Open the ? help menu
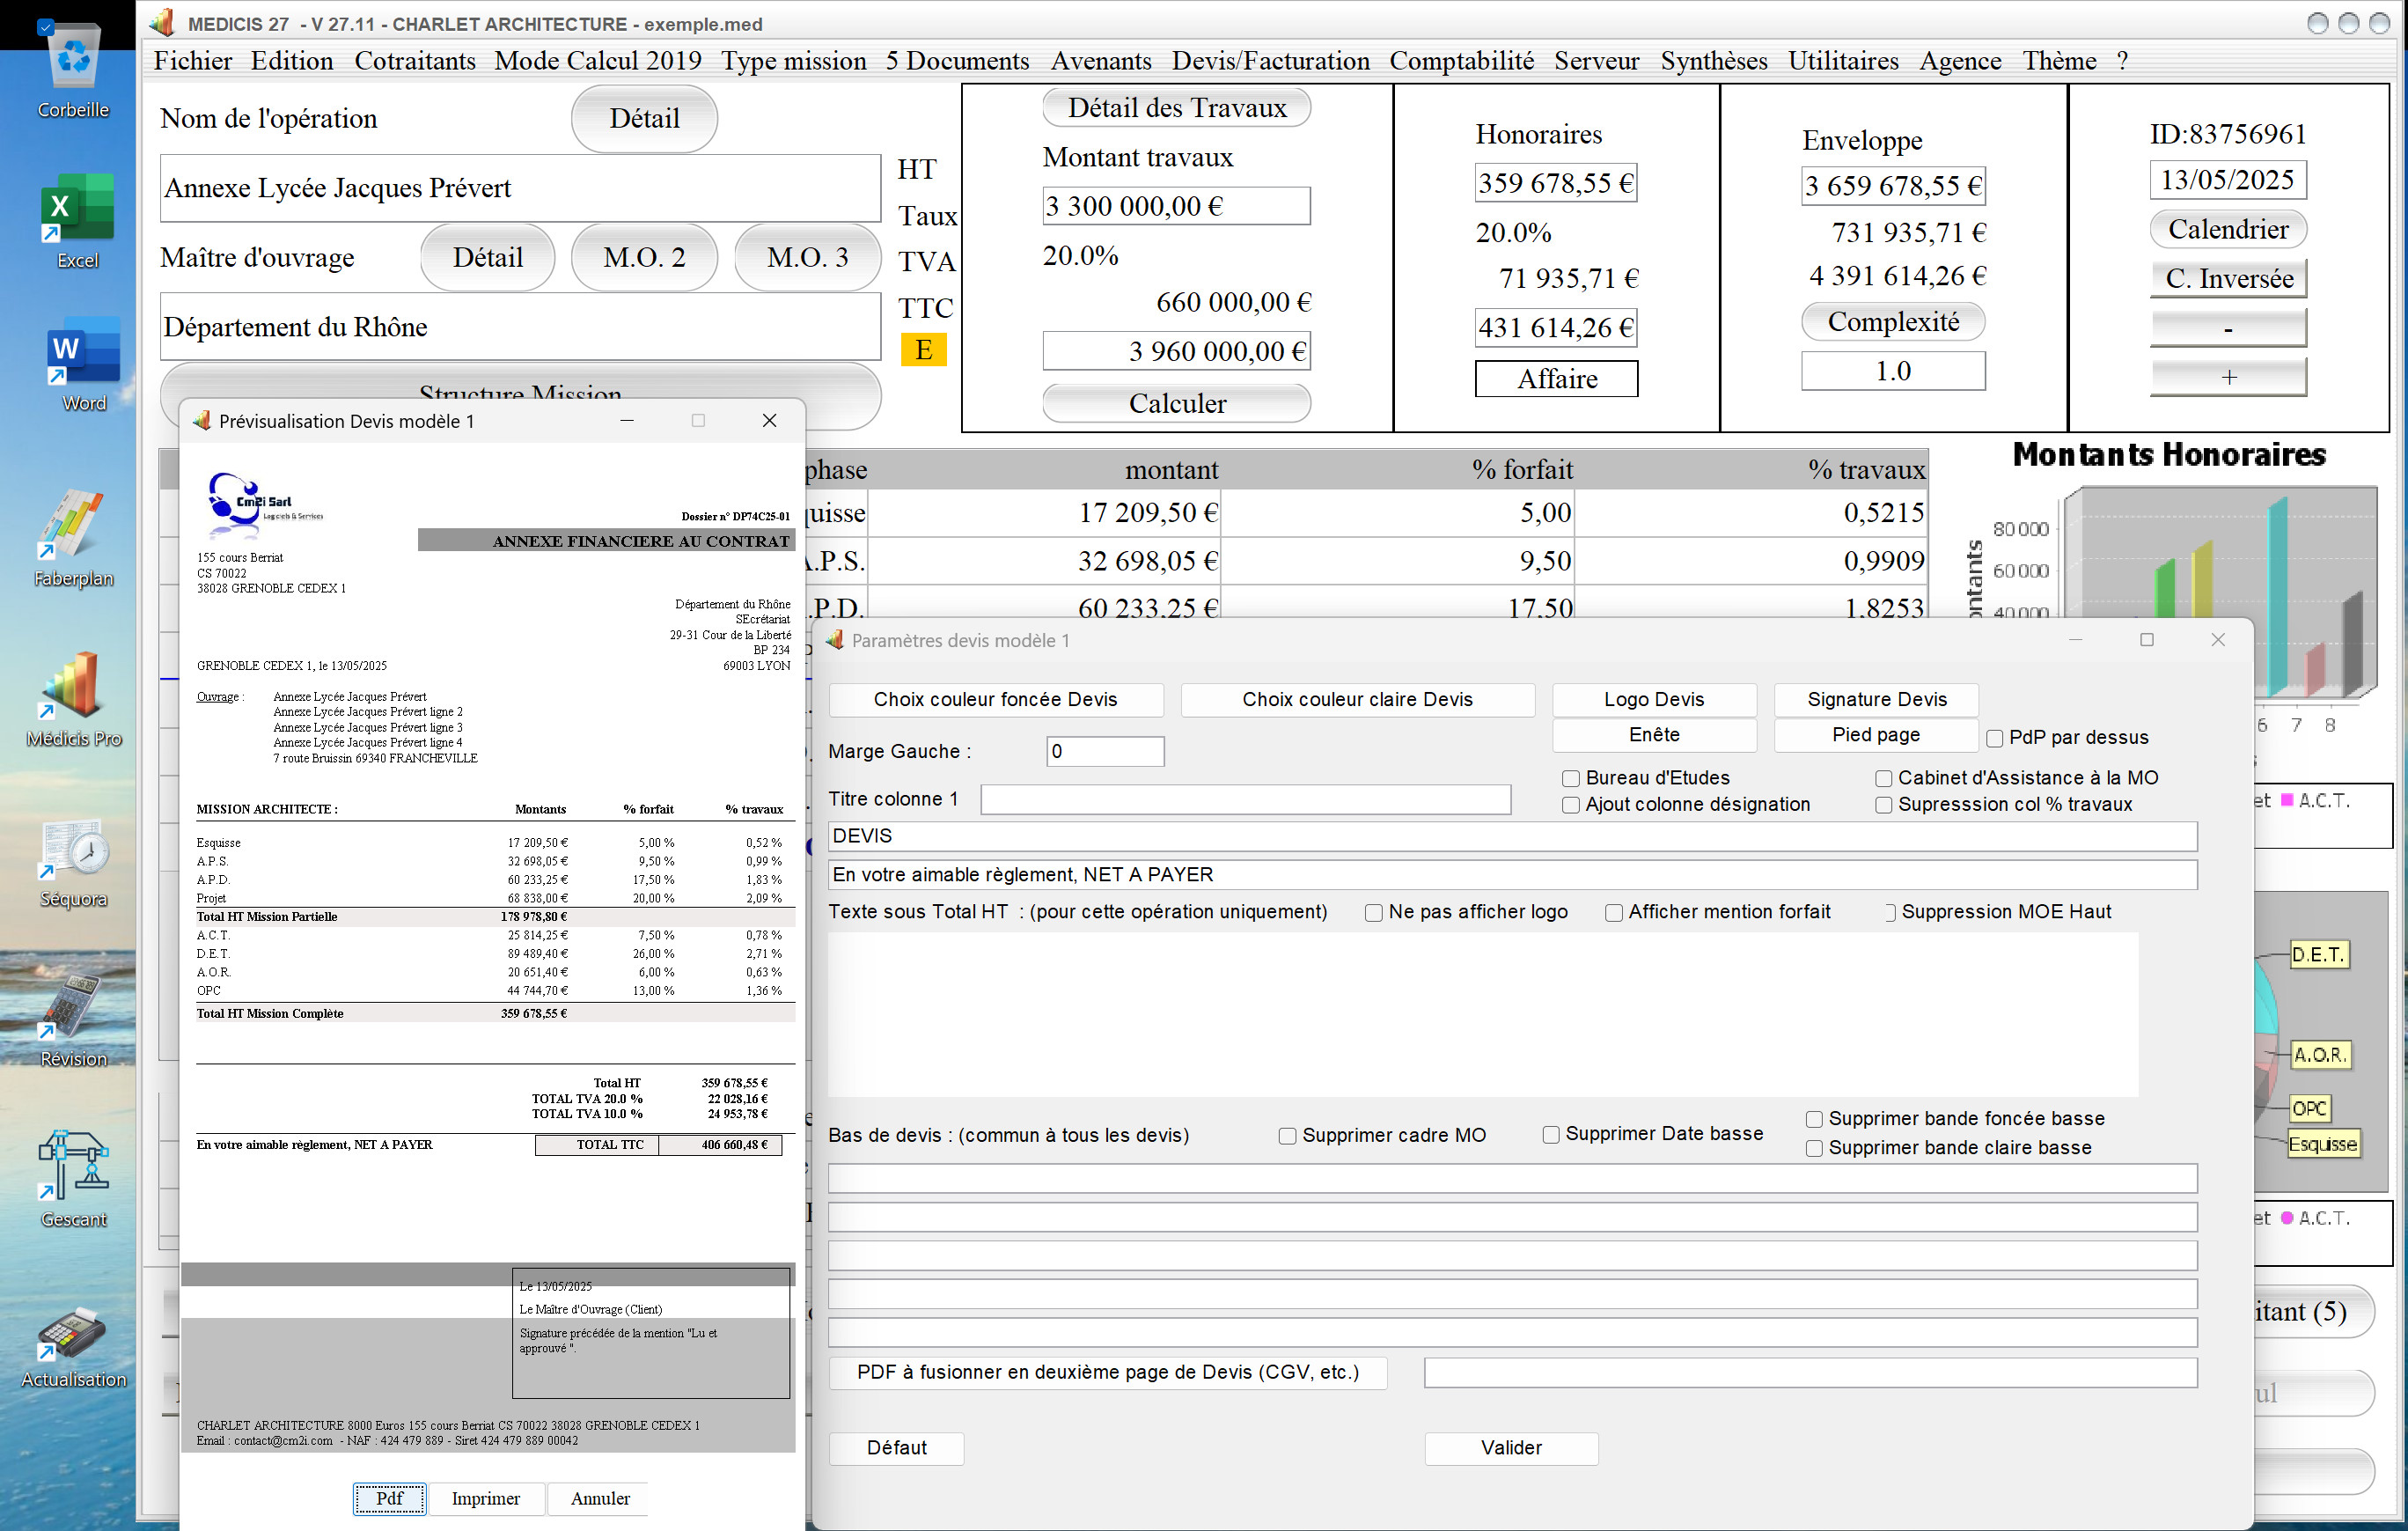 2122,61
